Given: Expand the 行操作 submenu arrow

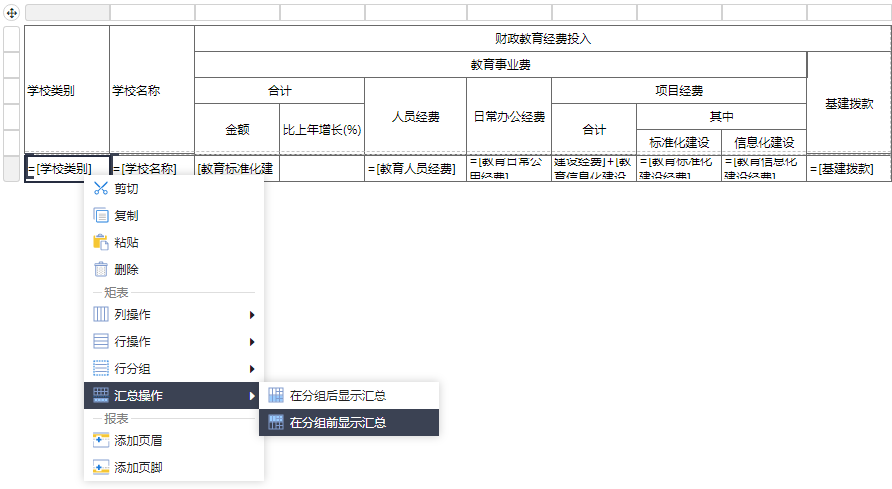Looking at the screenshot, I should [x=251, y=342].
